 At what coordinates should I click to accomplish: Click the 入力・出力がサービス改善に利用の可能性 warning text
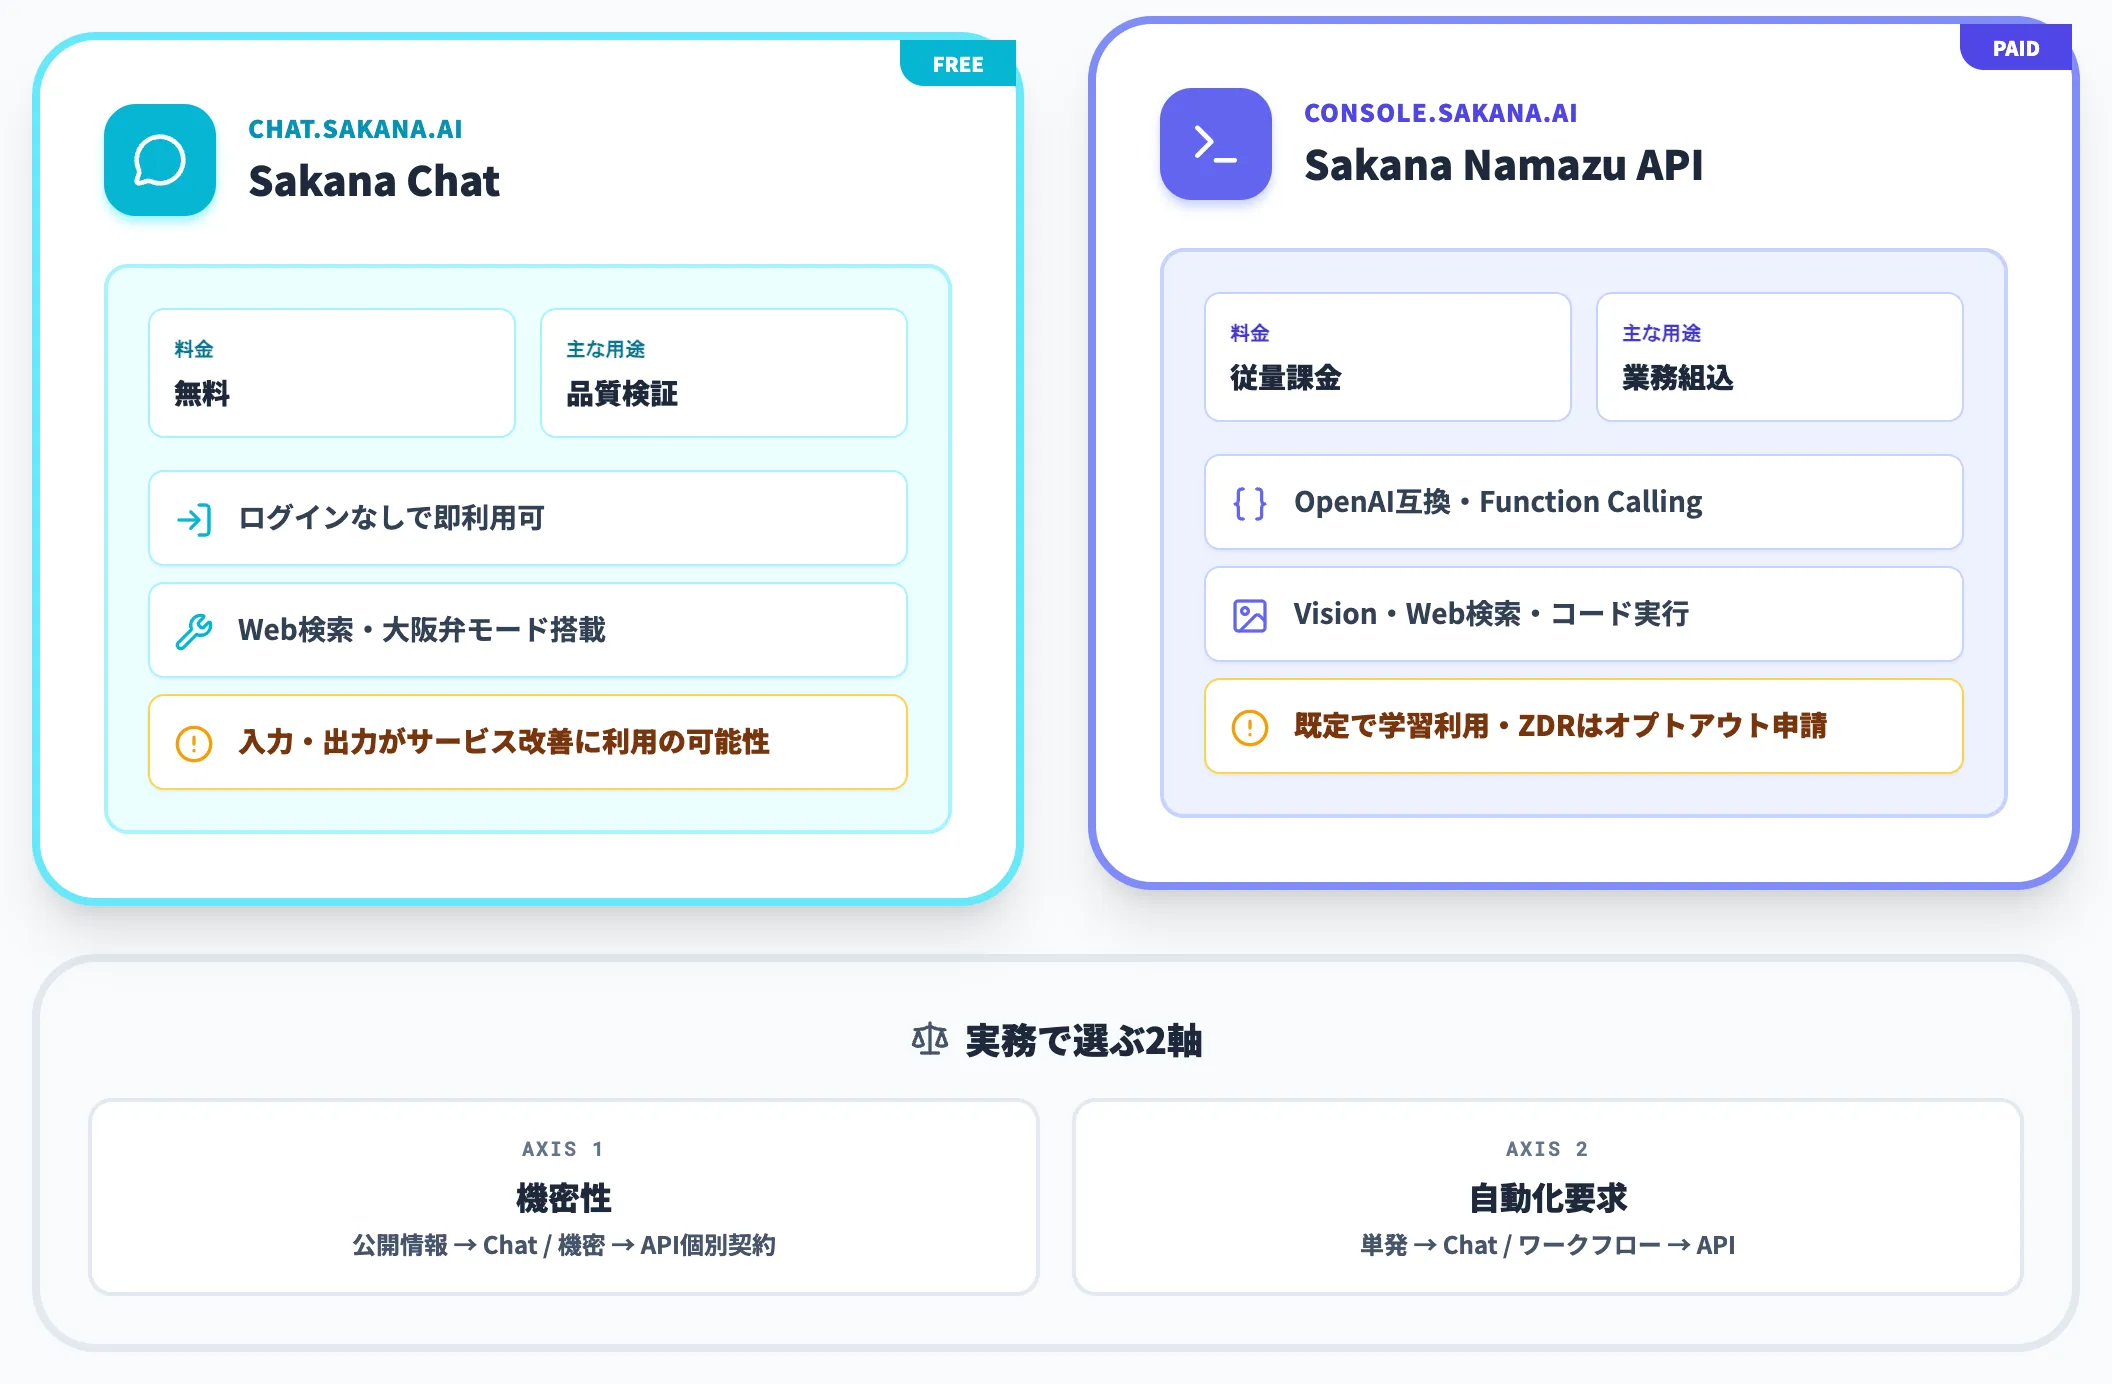504,742
